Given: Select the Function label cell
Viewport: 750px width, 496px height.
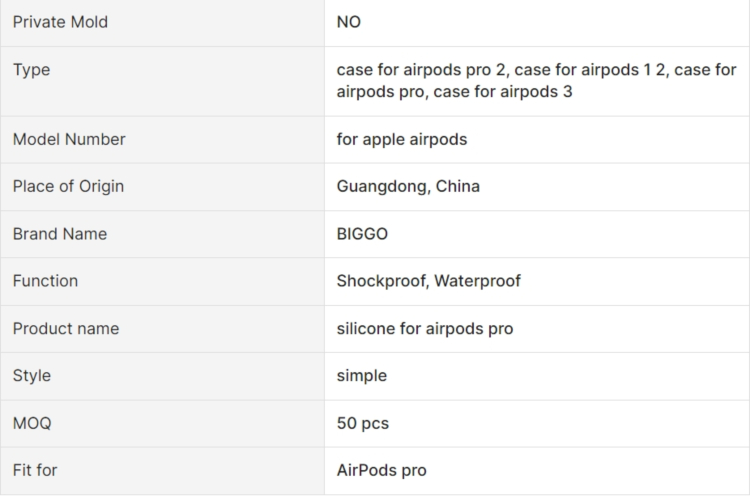Looking at the screenshot, I should (x=45, y=281).
